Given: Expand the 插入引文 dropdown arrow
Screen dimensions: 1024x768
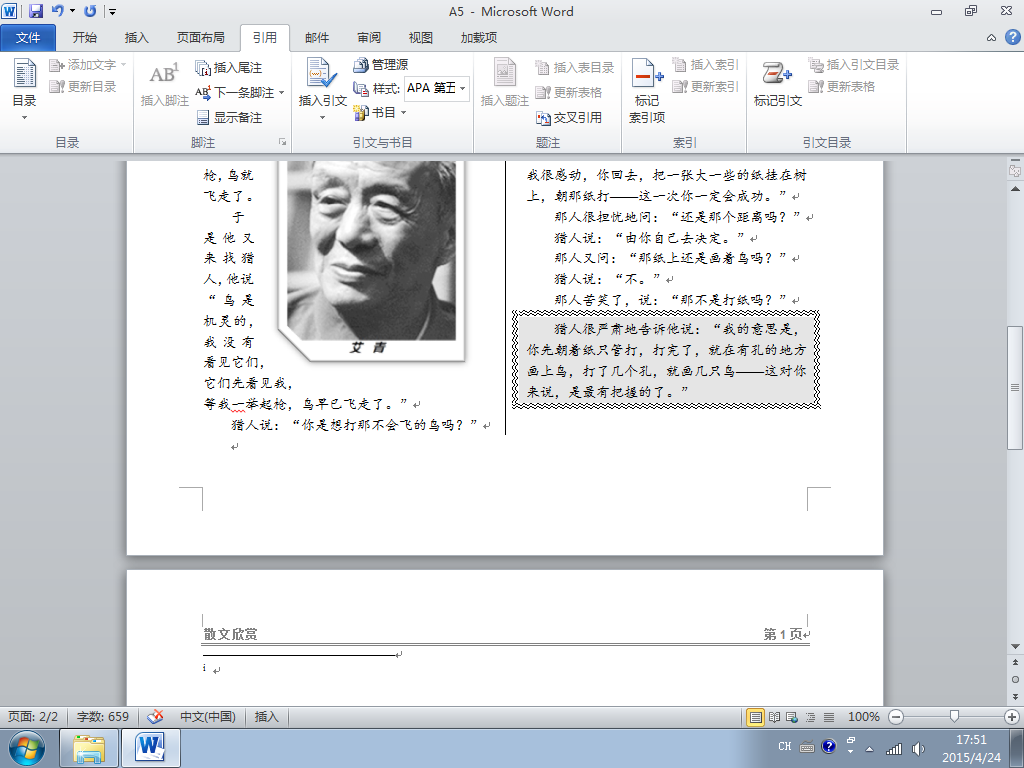Looking at the screenshot, I should click(322, 118).
